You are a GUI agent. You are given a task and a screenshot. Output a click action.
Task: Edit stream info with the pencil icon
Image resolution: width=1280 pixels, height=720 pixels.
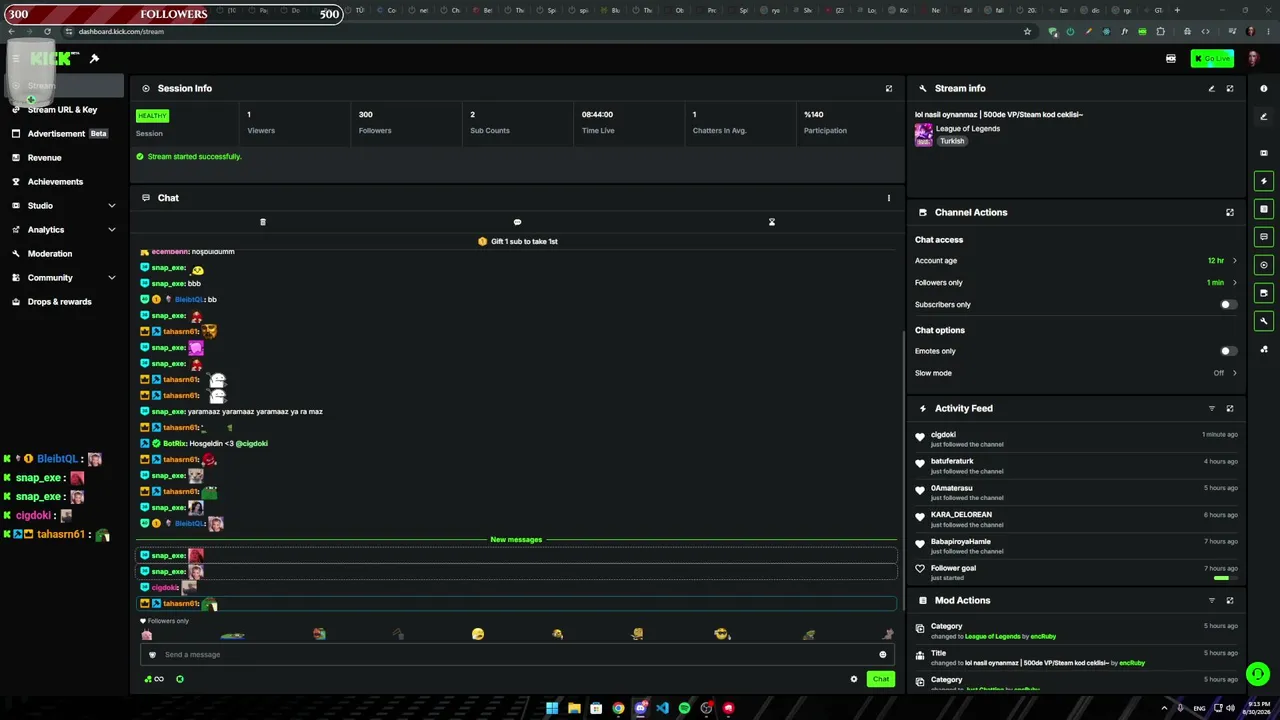click(x=1211, y=88)
